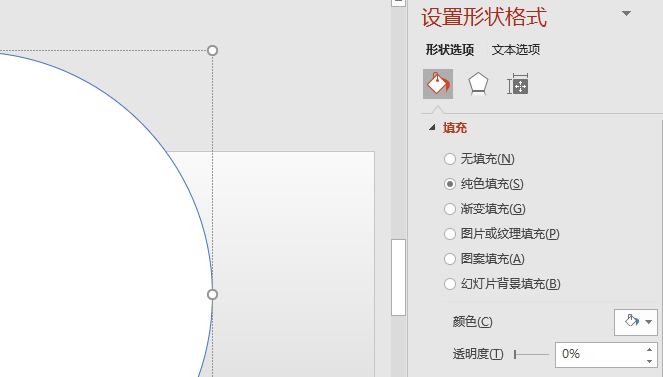Increase transparency with the up stepper arrow
This screenshot has height=377, width=663.
[649, 349]
